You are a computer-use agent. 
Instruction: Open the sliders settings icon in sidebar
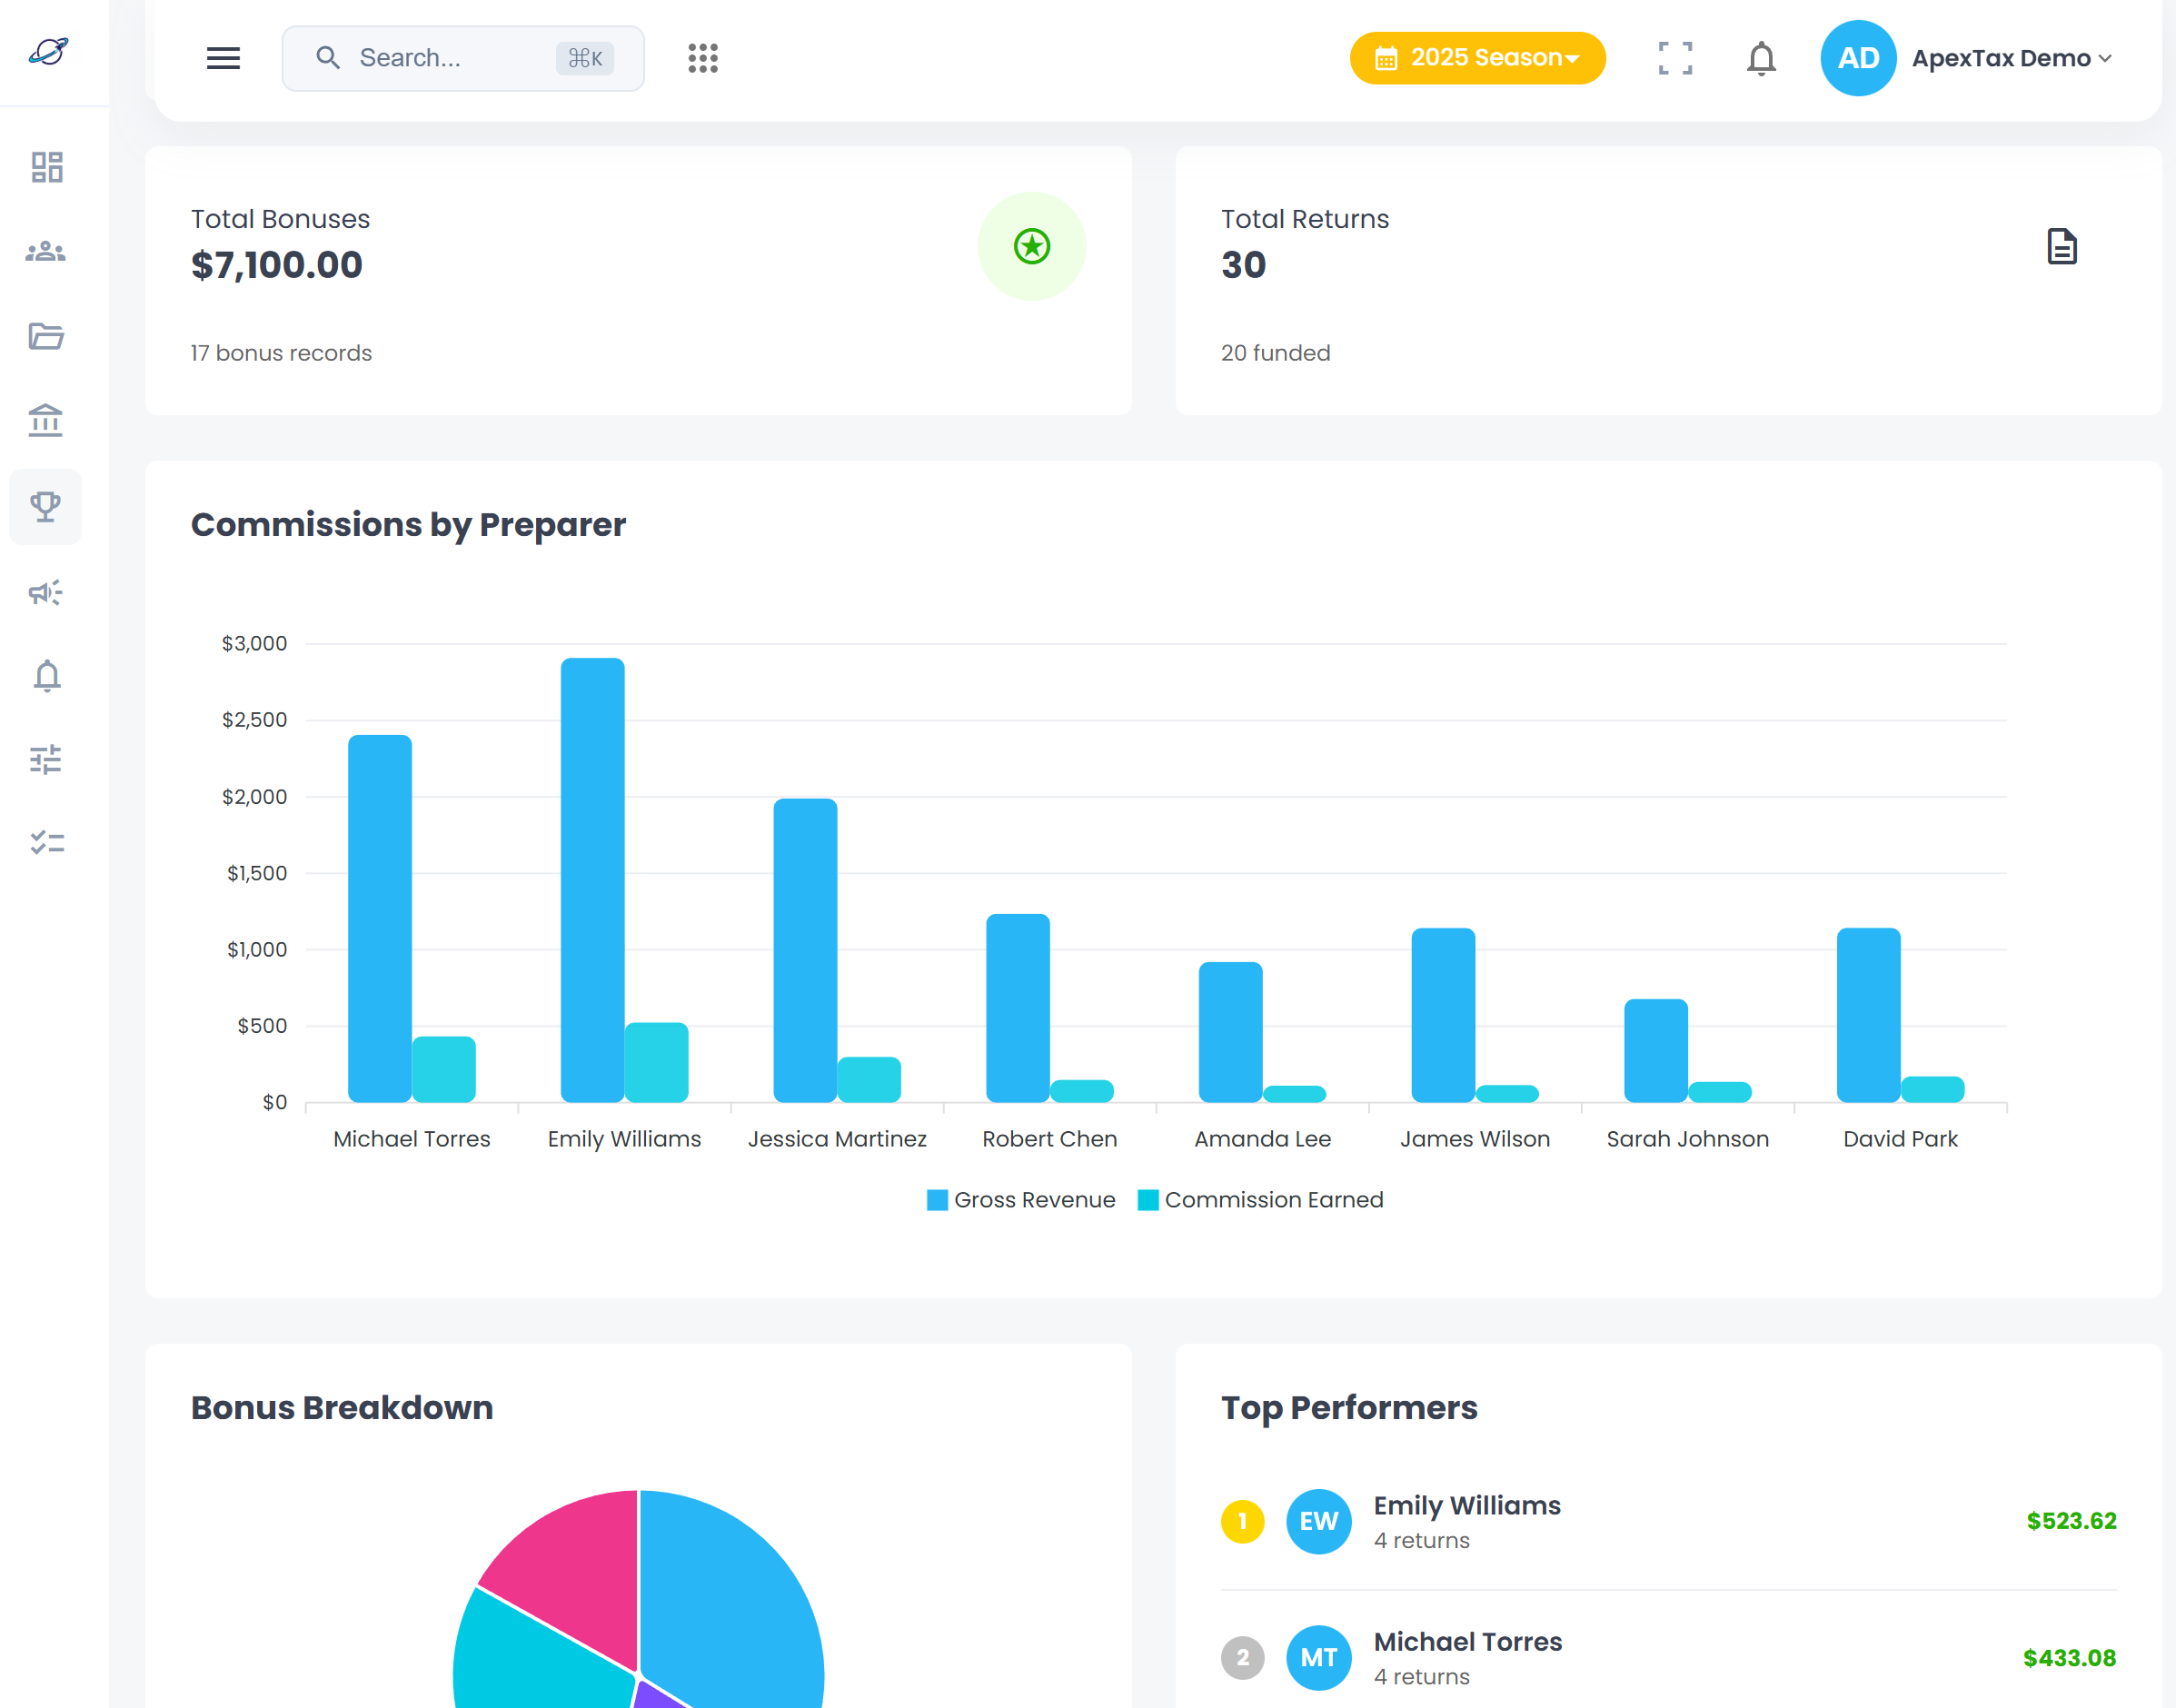click(46, 759)
